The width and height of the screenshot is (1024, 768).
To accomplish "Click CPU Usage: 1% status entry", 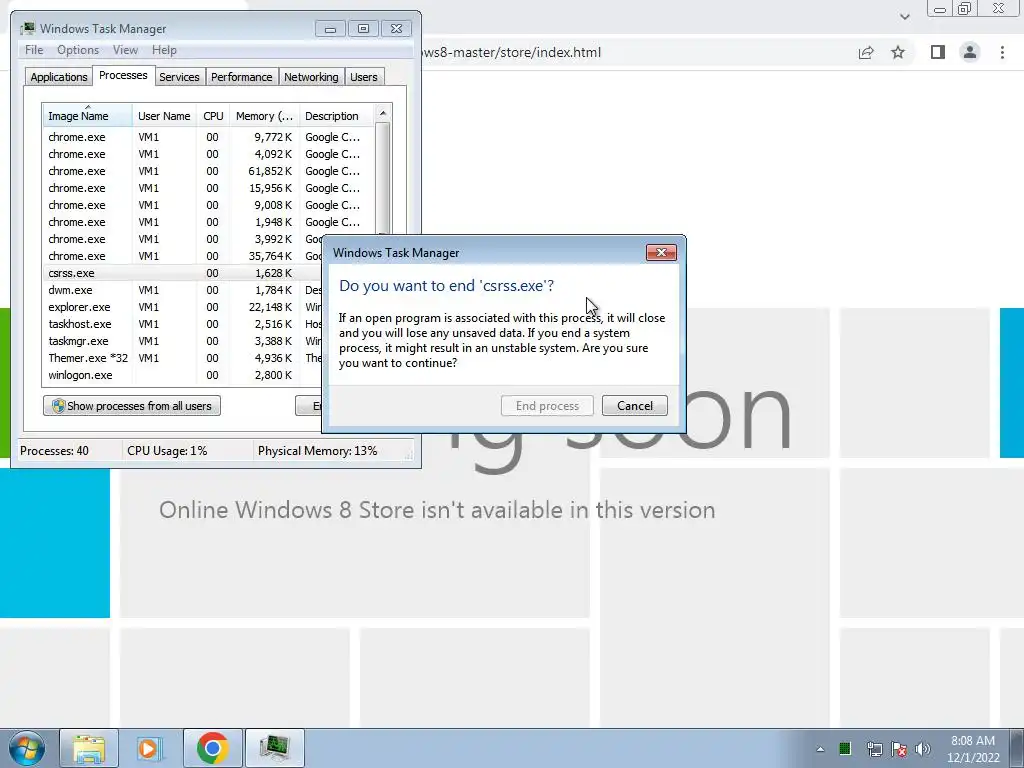I will (x=167, y=451).
